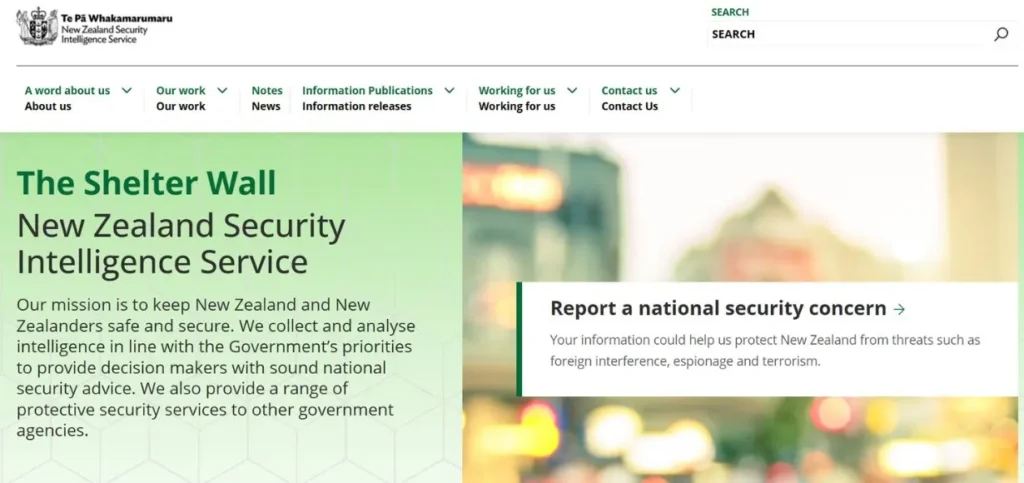Image resolution: width=1024 pixels, height=483 pixels.
Task: Expand the Information releases chevron
Action: click(x=449, y=90)
